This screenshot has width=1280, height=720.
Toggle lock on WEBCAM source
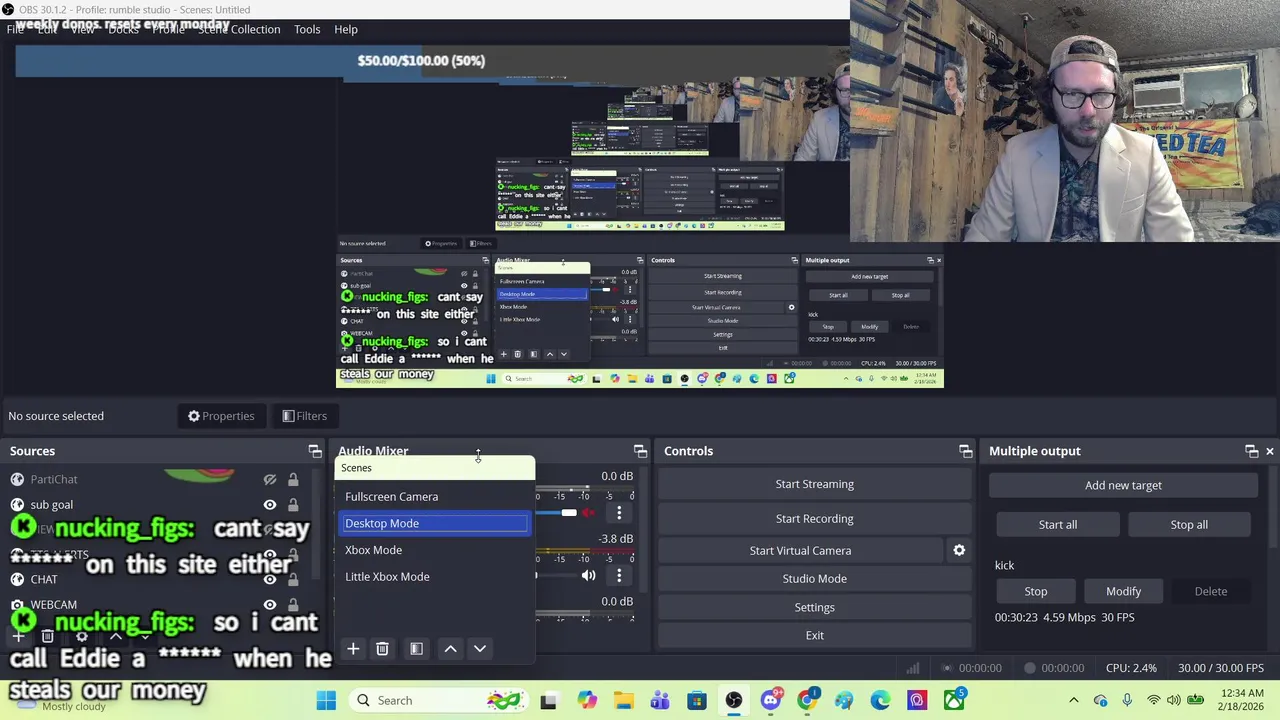point(293,604)
